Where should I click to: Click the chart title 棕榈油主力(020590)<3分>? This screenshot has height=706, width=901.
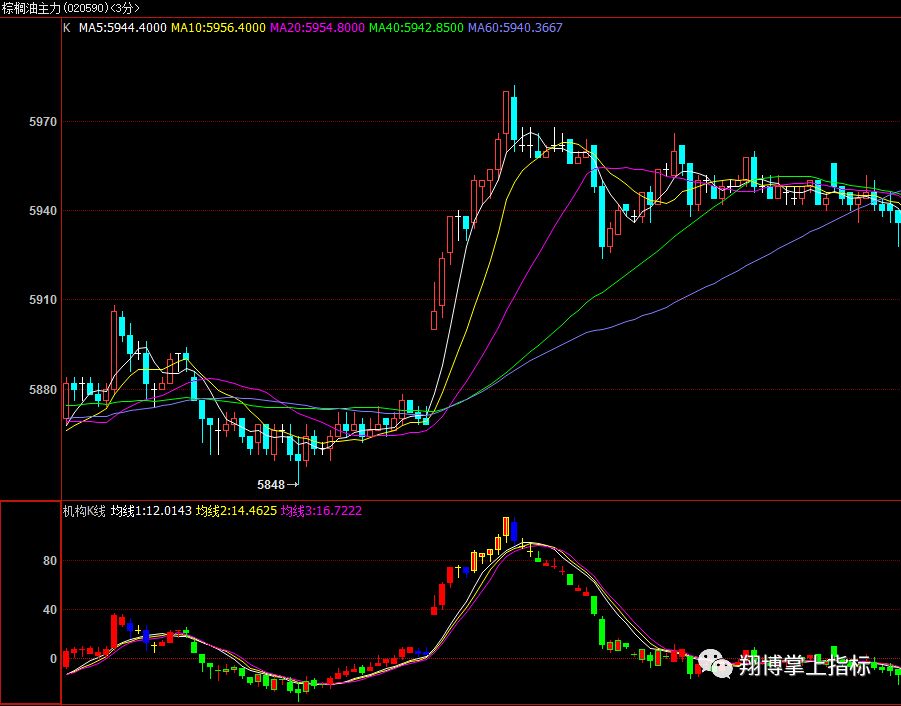[70, 8]
